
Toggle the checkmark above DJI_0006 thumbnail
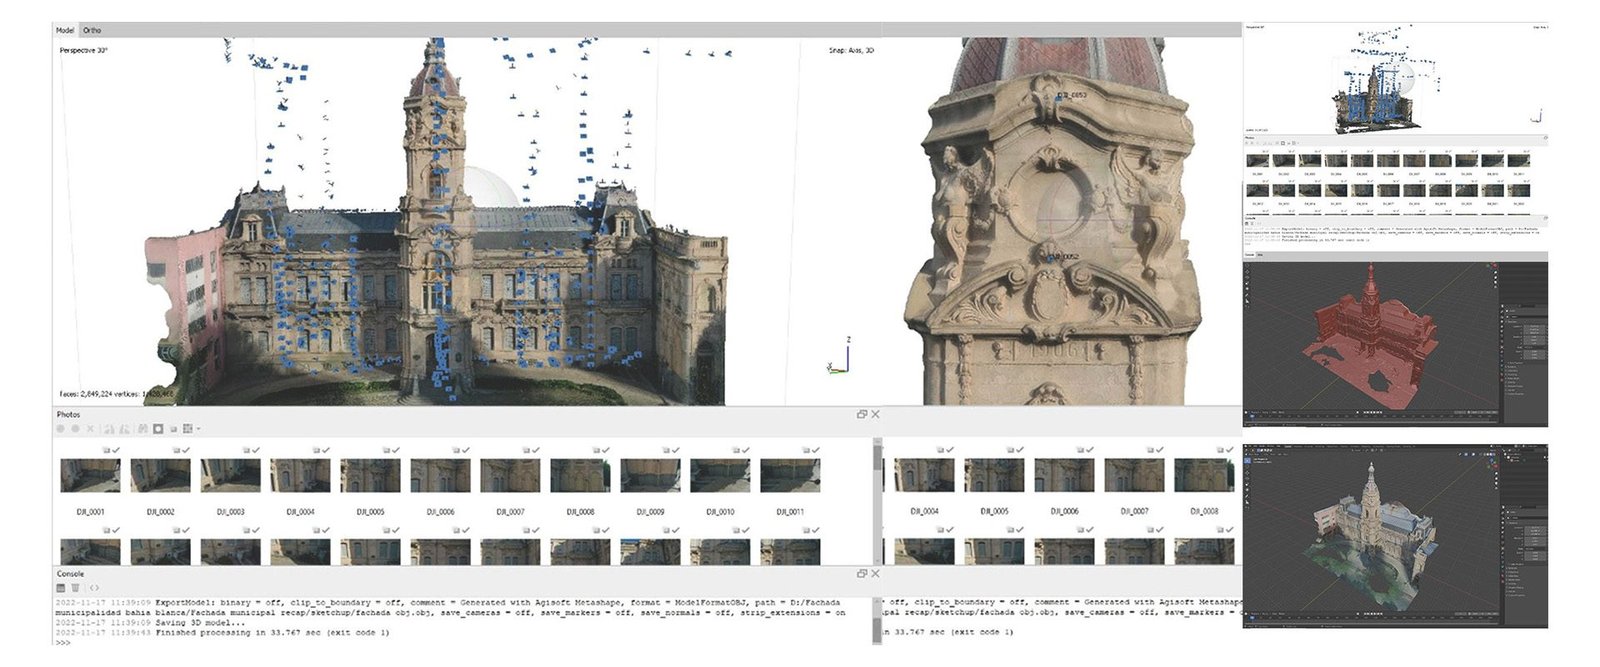(466, 451)
